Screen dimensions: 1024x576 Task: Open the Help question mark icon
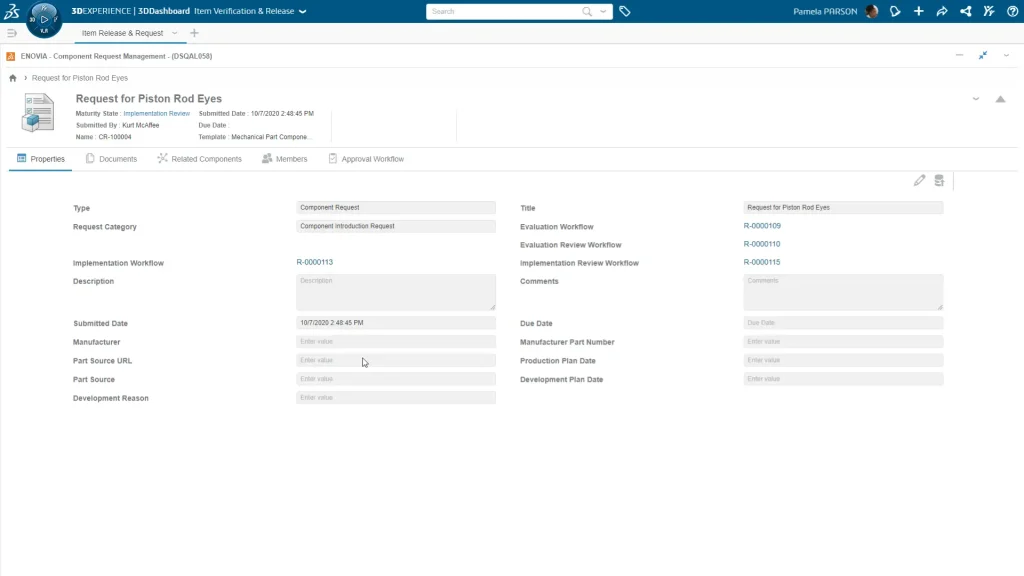pos(1012,12)
